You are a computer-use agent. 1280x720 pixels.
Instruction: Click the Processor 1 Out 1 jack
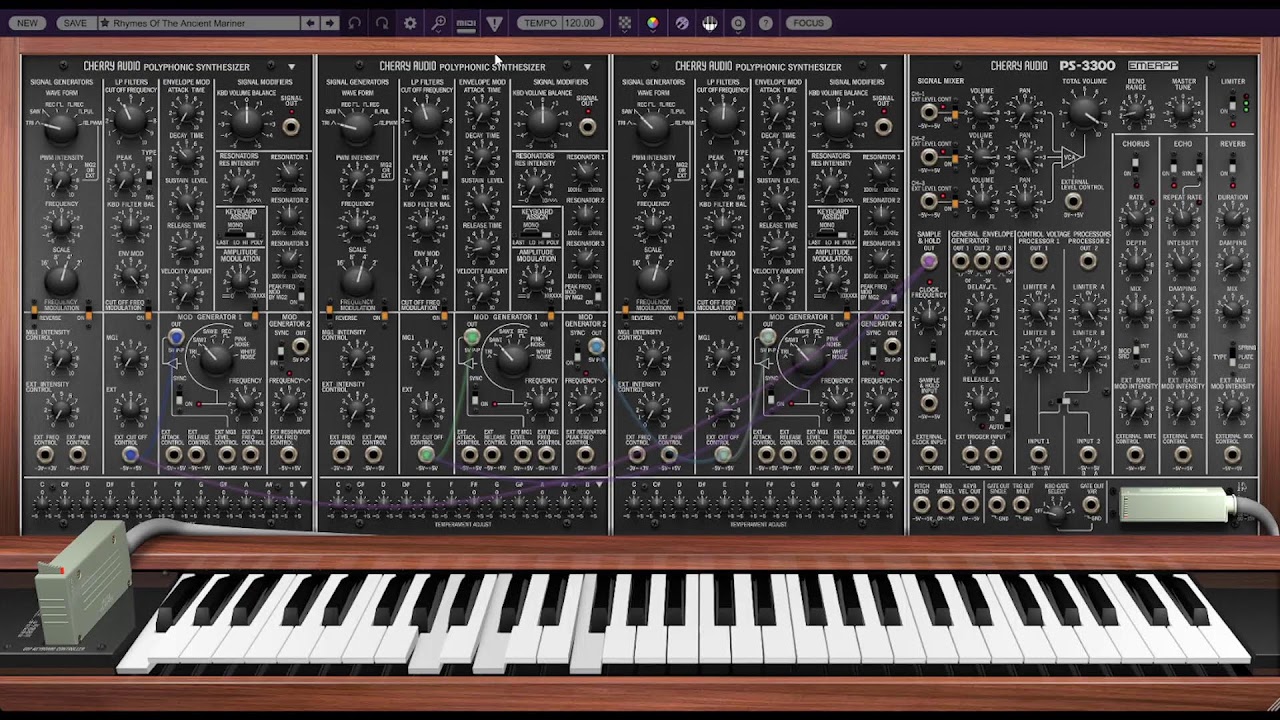click(x=1039, y=261)
